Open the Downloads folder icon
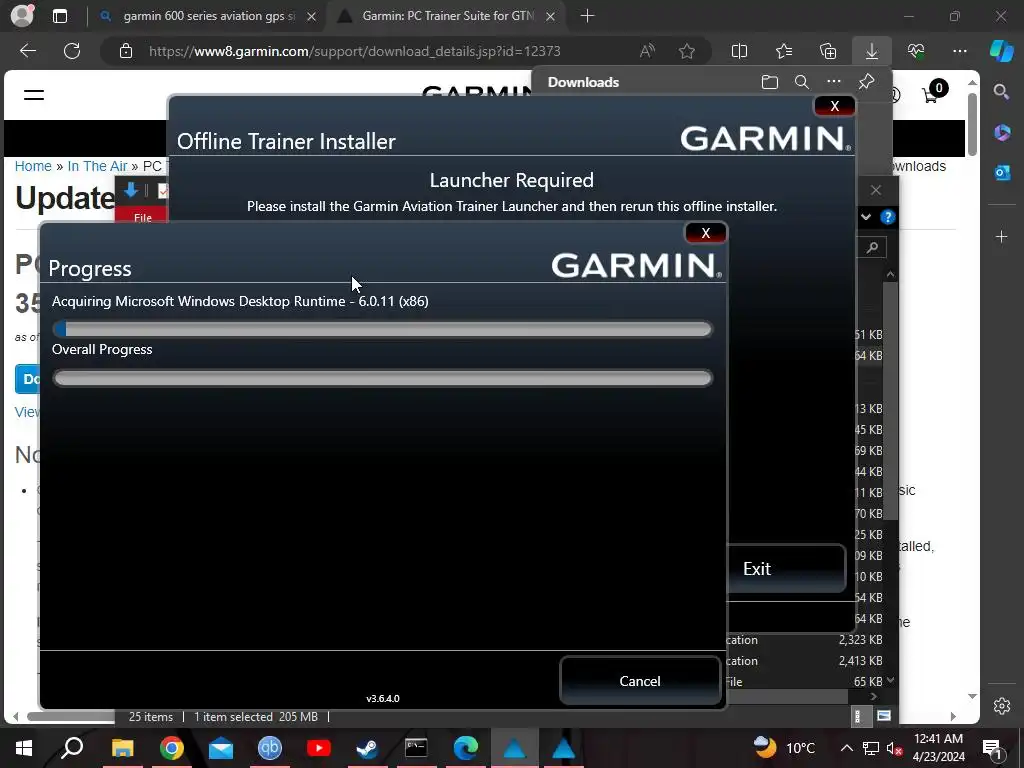This screenshot has width=1024, height=768. coord(770,82)
